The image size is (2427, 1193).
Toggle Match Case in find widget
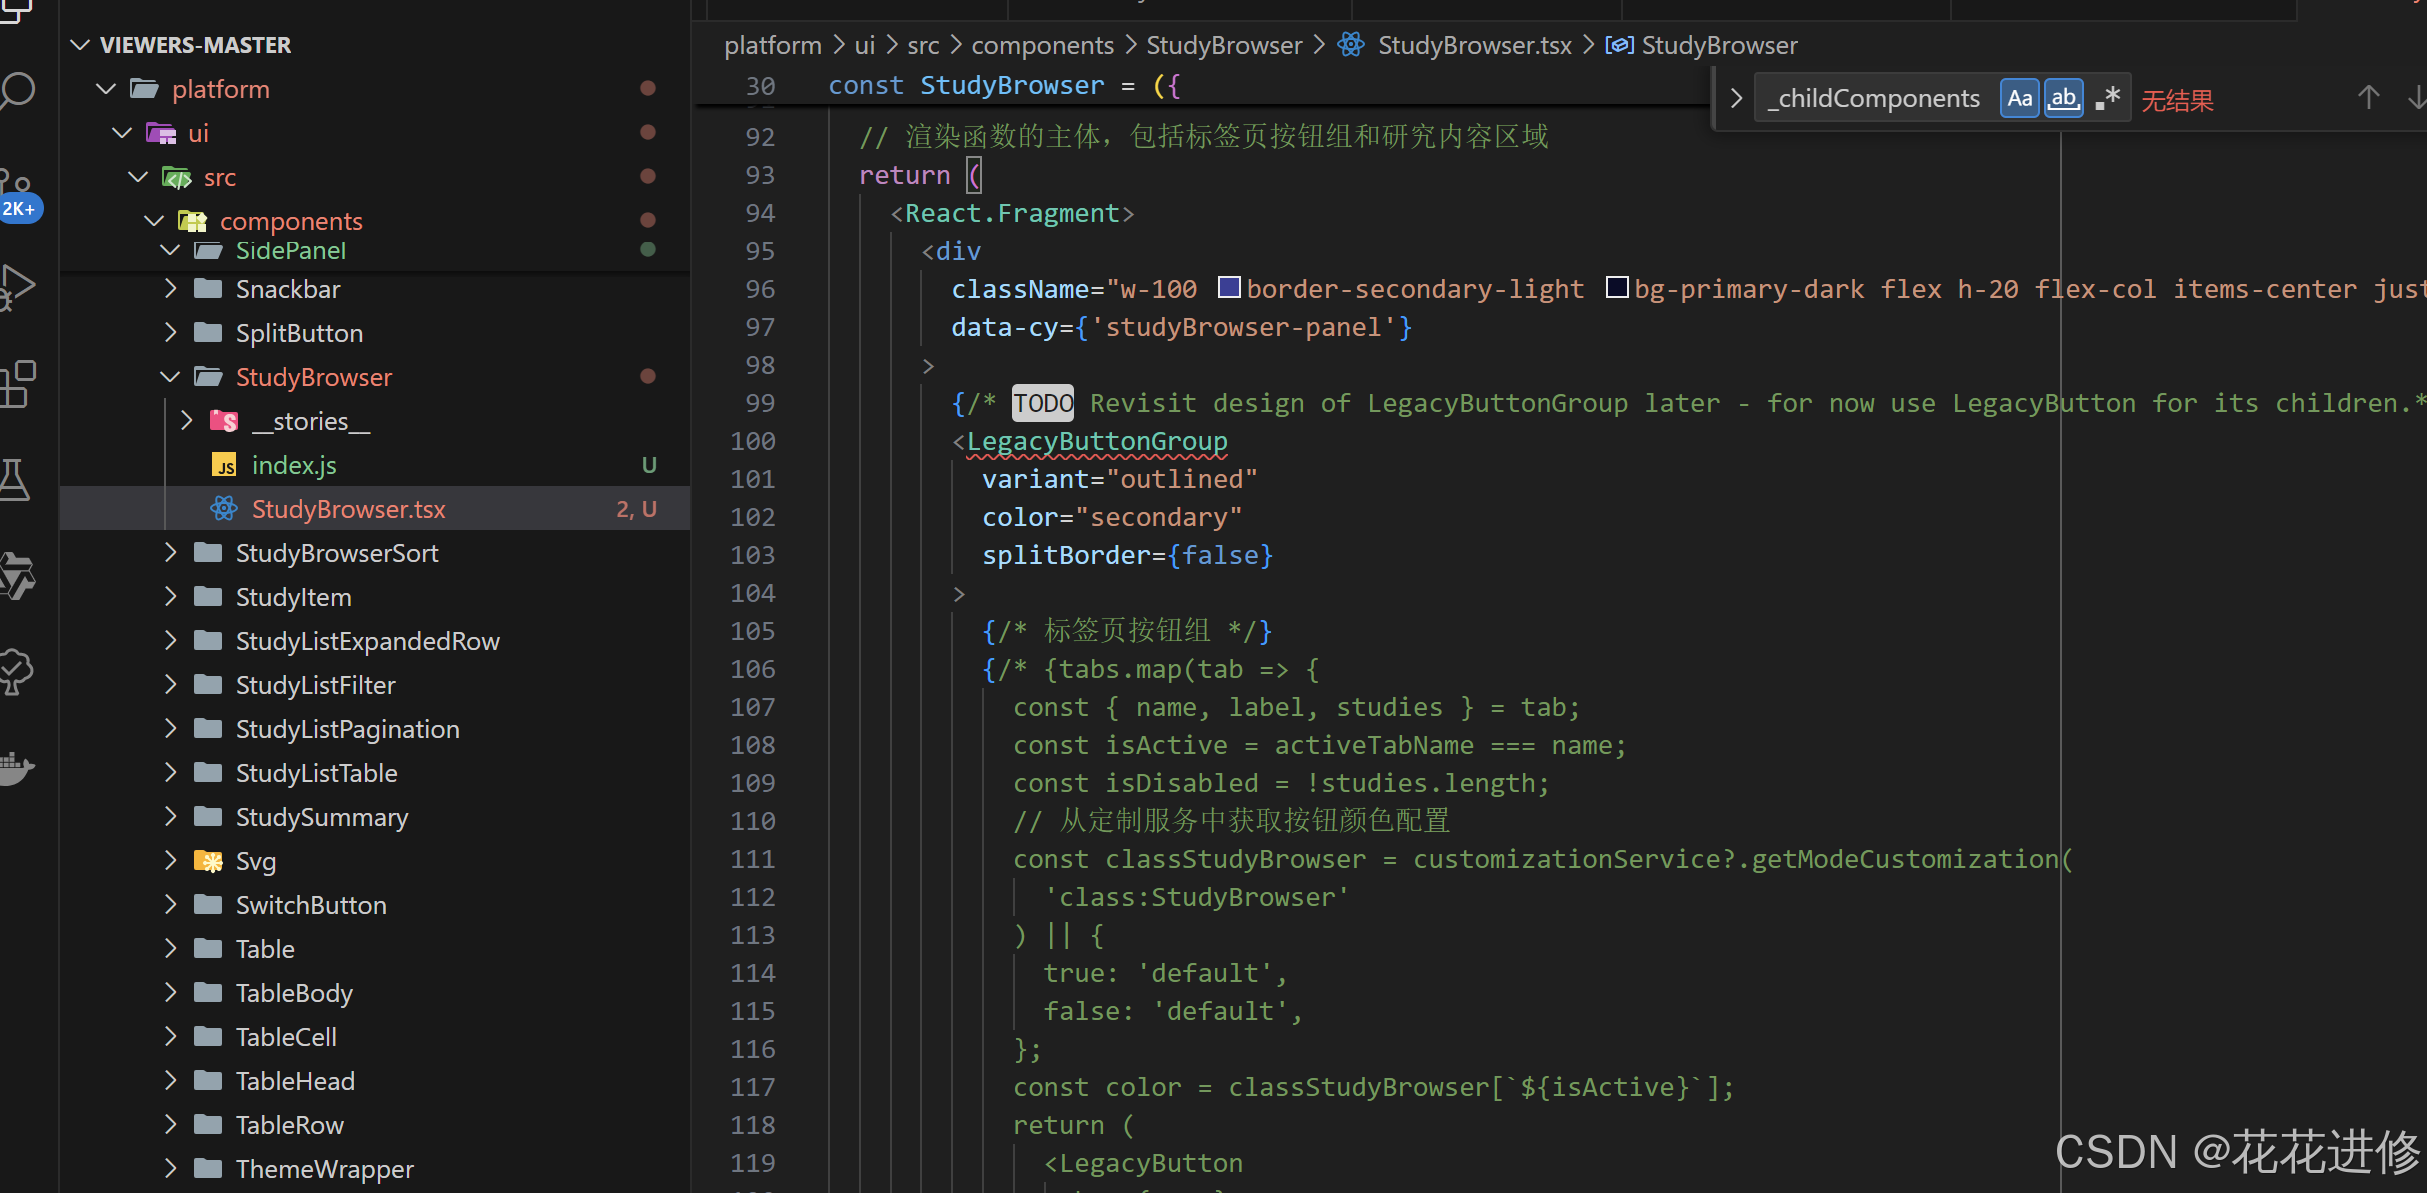pyautogui.click(x=2019, y=98)
